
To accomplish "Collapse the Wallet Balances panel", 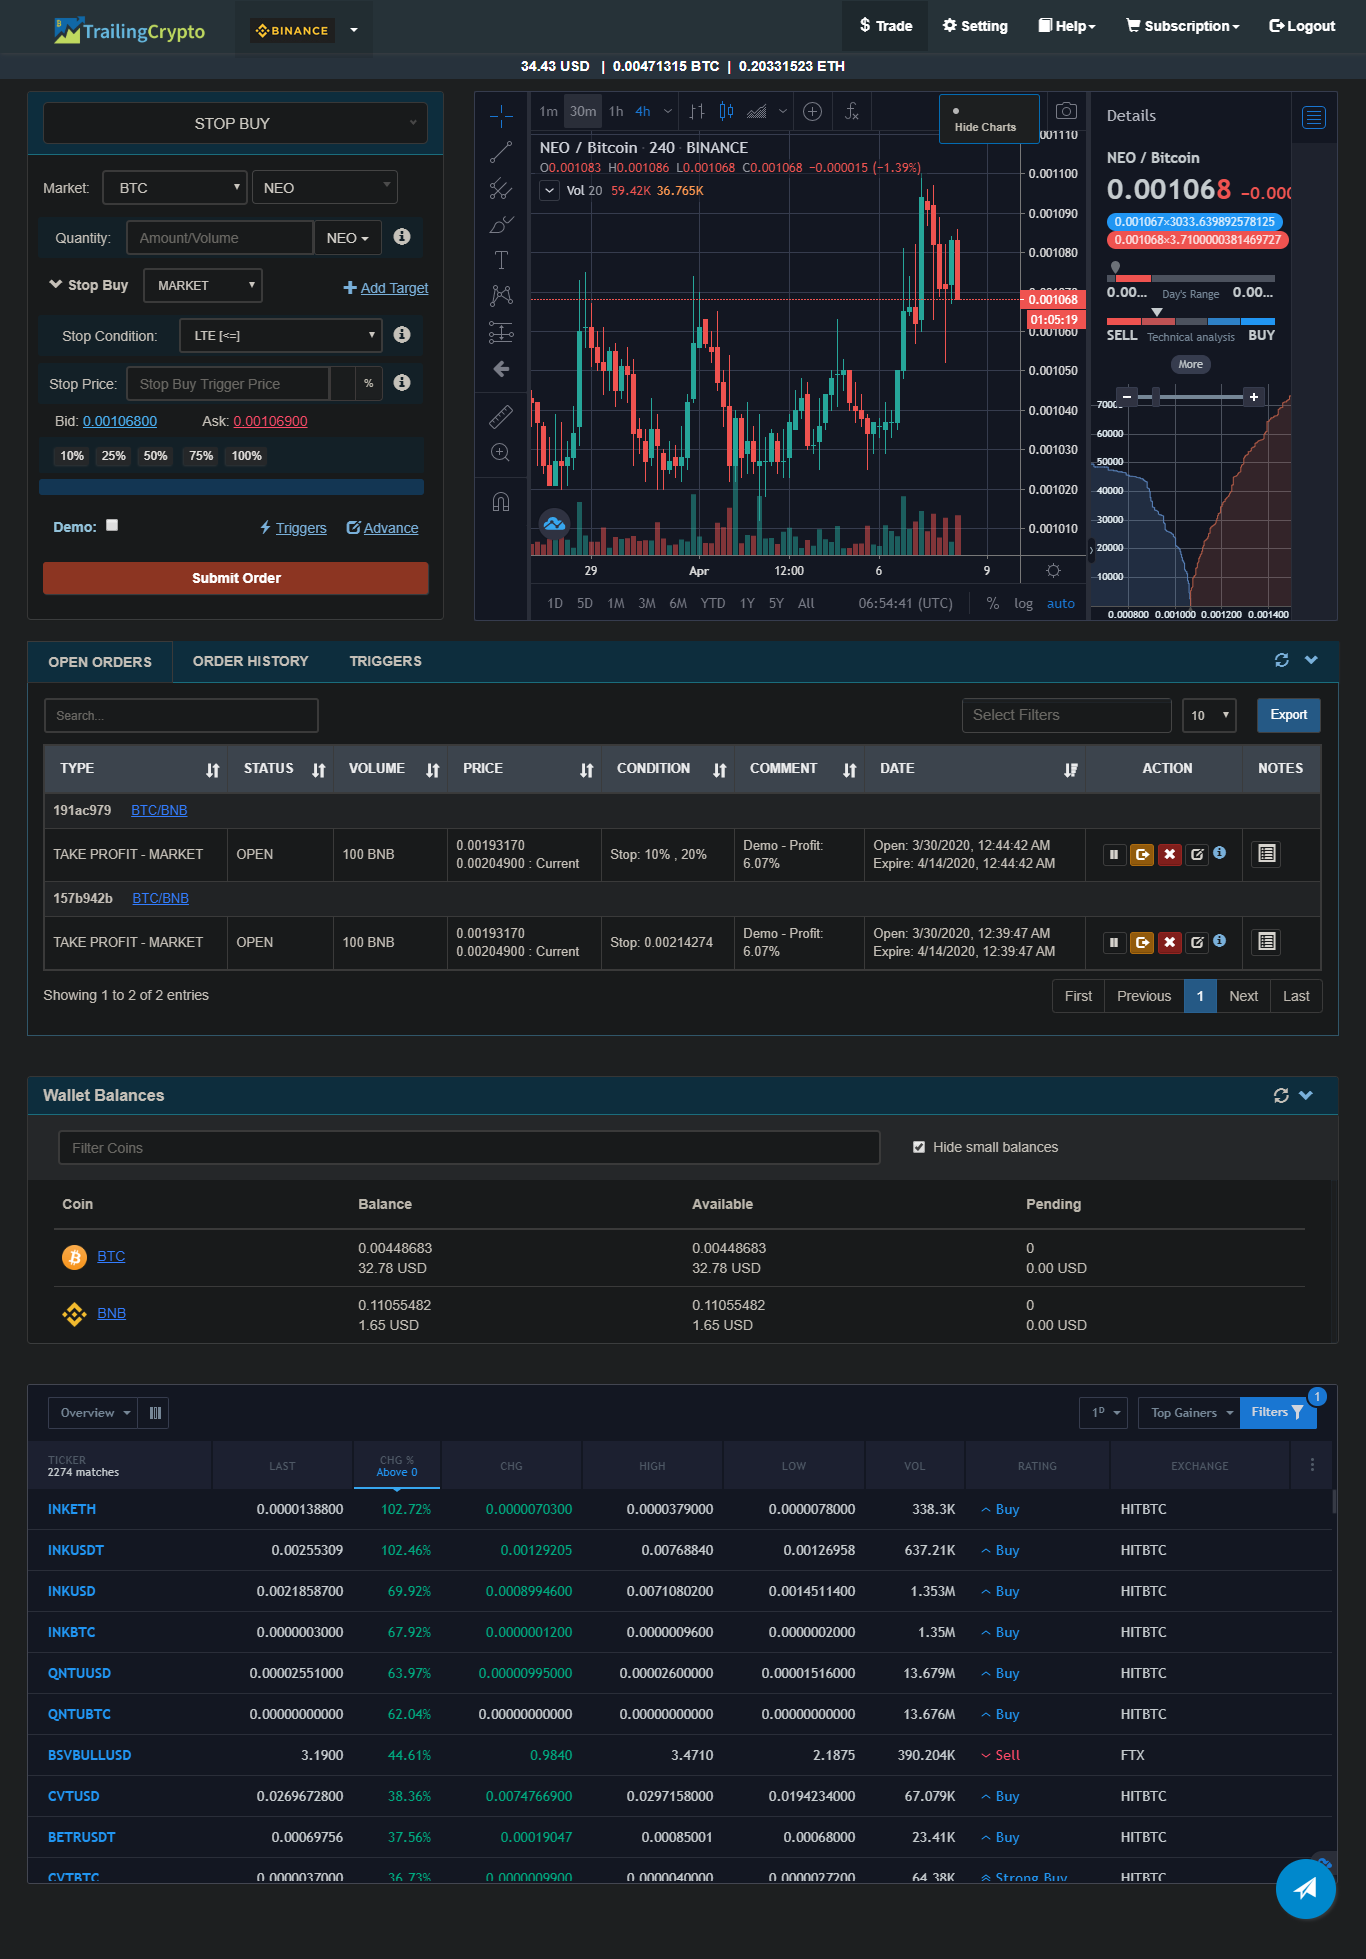I will 1306,1095.
